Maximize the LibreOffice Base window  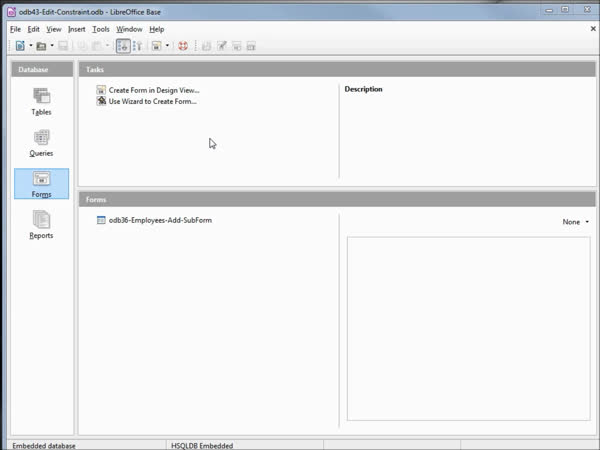point(565,10)
